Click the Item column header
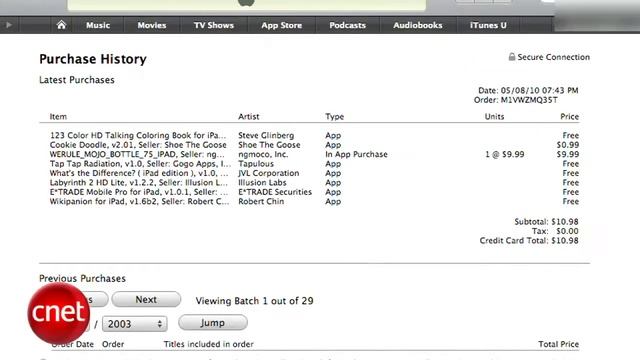This screenshot has width=640, height=360. click(58, 116)
